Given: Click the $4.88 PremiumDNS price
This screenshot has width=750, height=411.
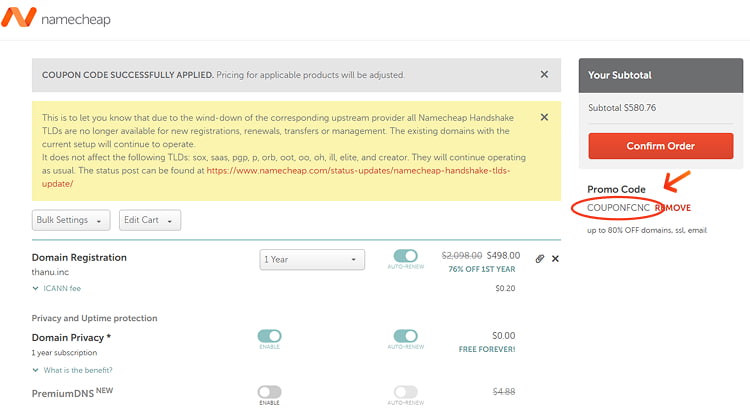Looking at the screenshot, I should (504, 391).
